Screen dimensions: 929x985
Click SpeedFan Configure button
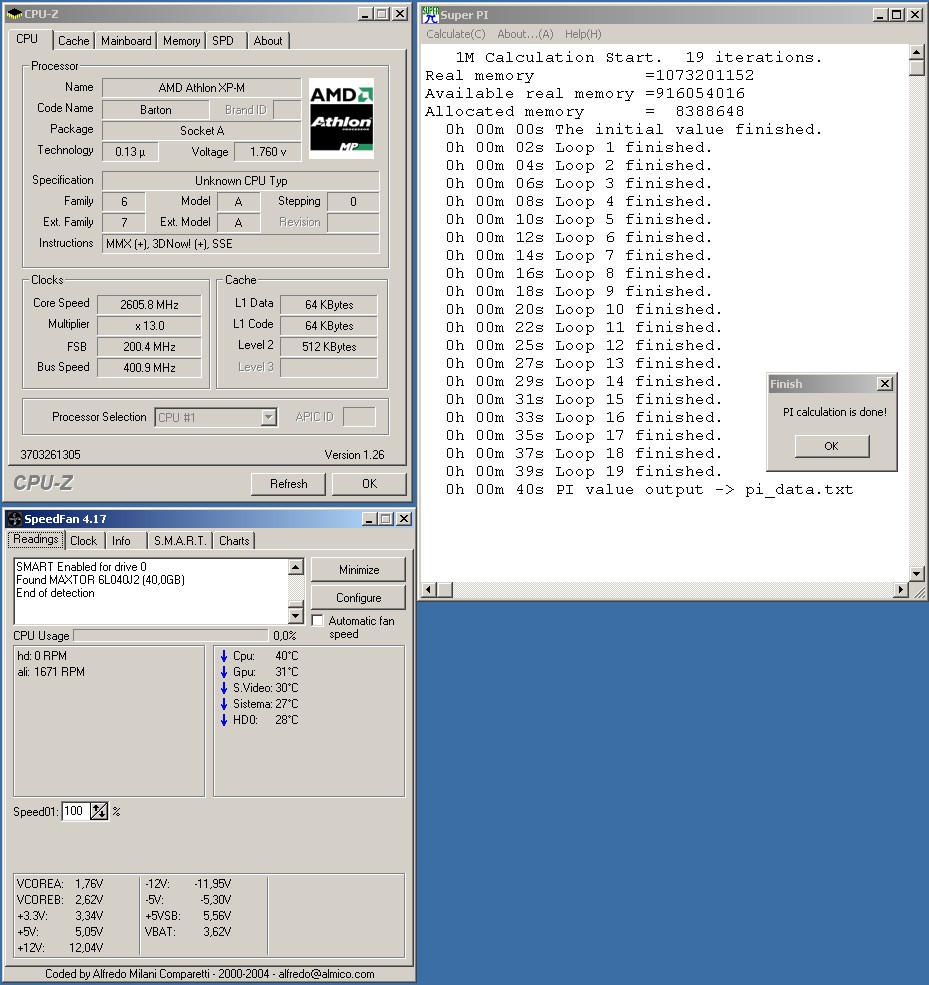click(359, 597)
